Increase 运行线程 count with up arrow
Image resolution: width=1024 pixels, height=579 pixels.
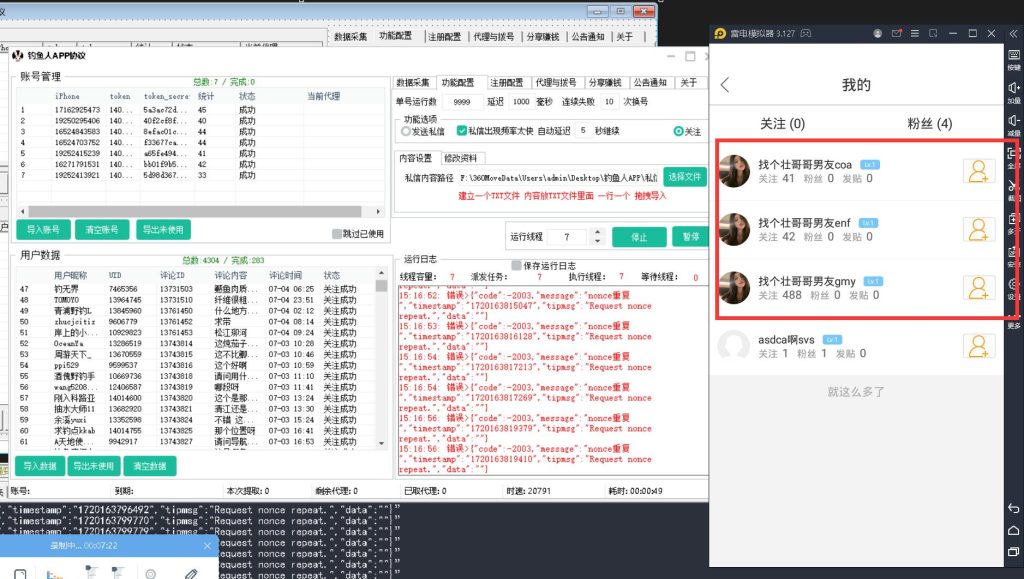click(x=597, y=233)
